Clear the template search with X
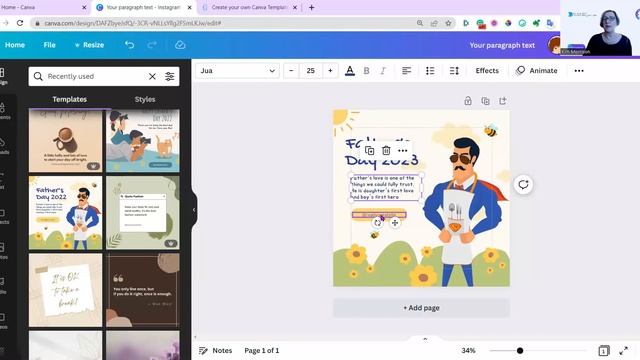Screen dimensions: 640x360 point(152,76)
